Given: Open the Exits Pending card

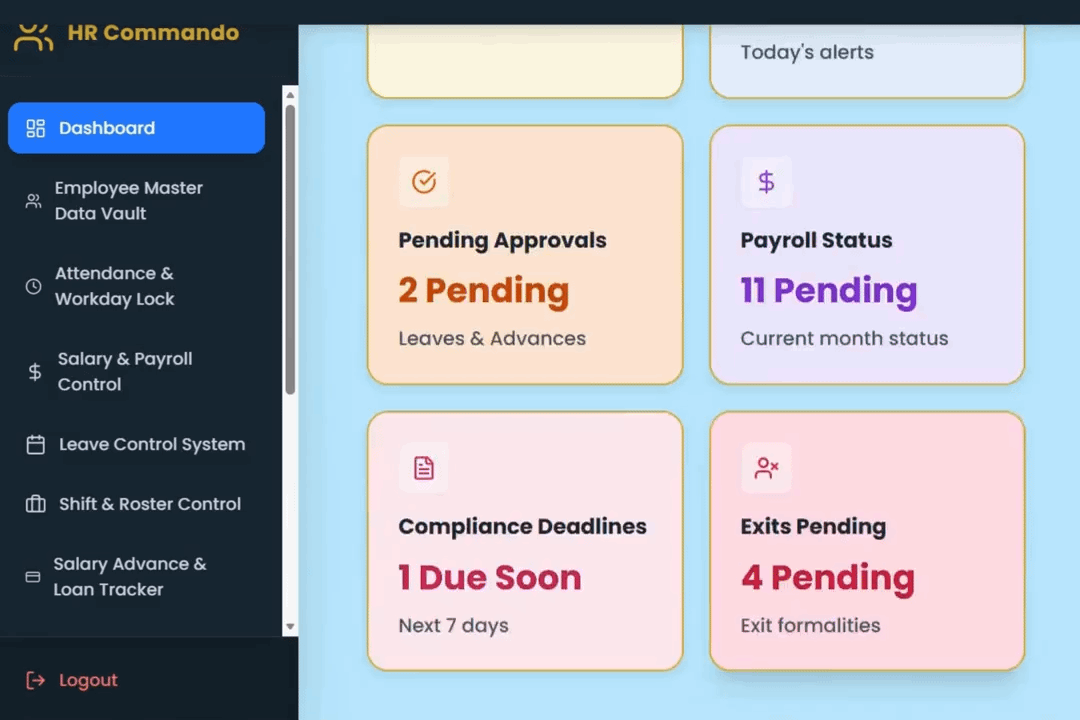Looking at the screenshot, I should [866, 541].
